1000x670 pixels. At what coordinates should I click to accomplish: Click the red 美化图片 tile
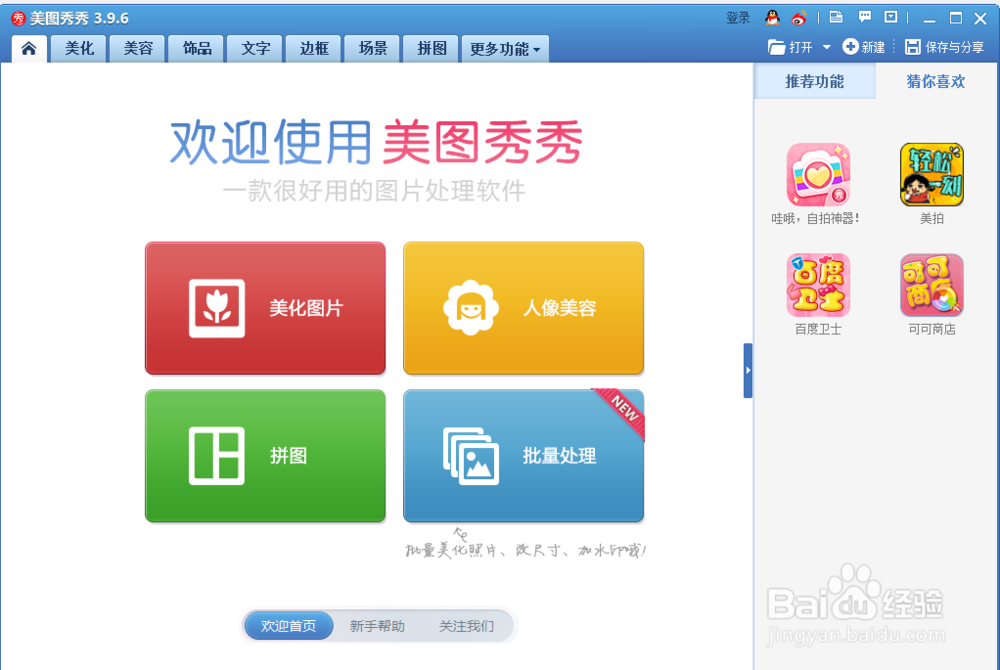[265, 308]
